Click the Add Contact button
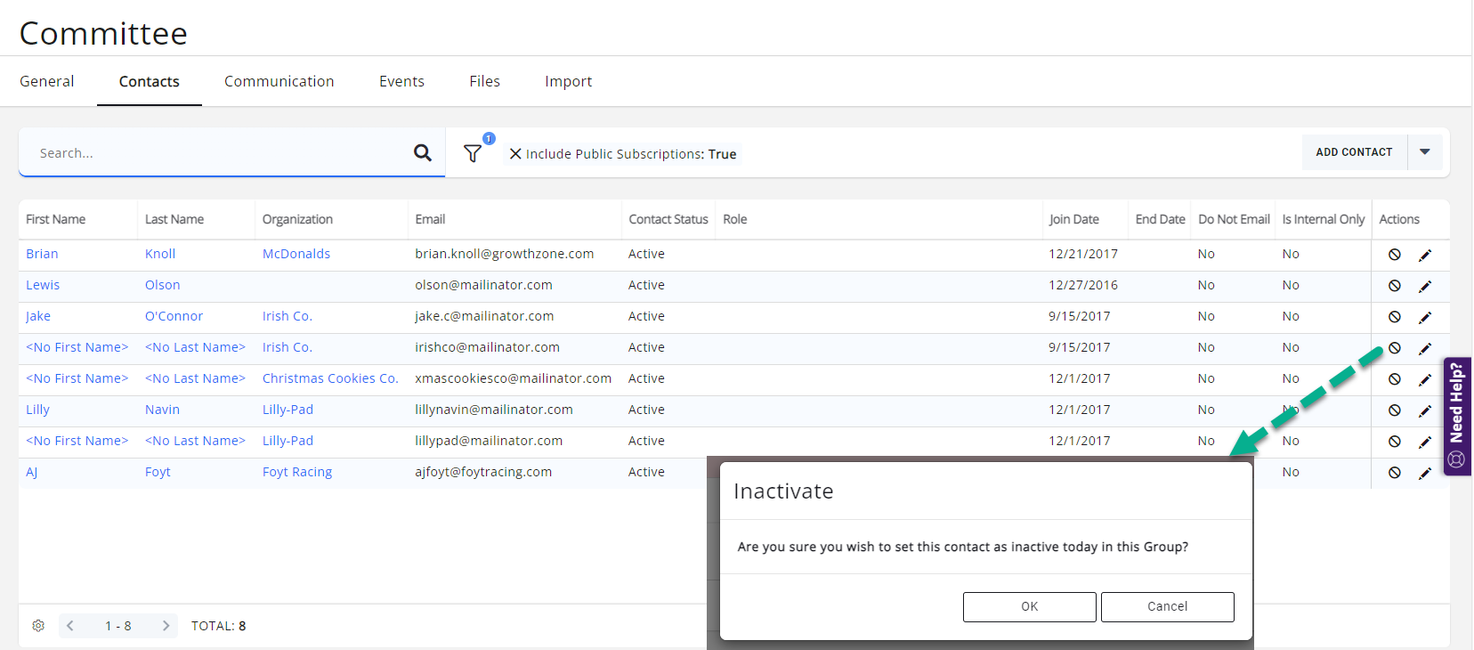This screenshot has width=1474, height=650. (1354, 152)
